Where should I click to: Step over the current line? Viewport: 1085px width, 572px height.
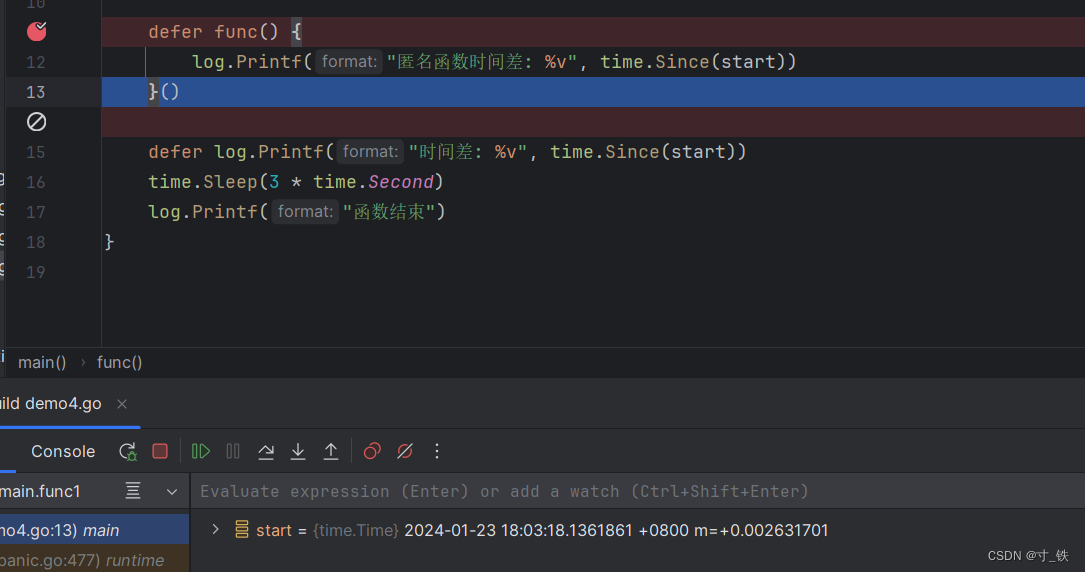pyautogui.click(x=266, y=452)
